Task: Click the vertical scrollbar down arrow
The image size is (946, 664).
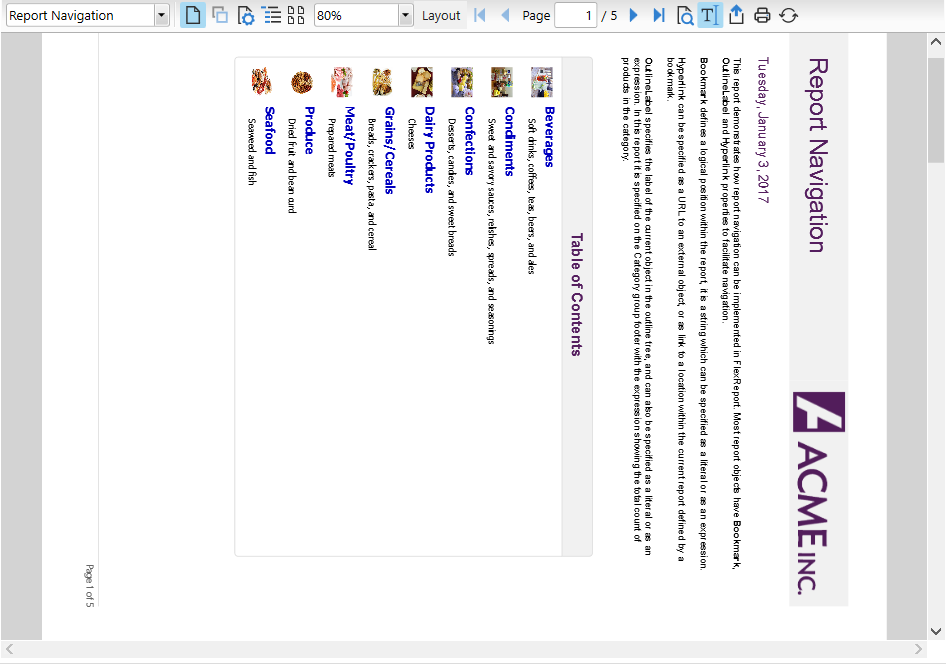Action: pyautogui.click(x=936, y=631)
